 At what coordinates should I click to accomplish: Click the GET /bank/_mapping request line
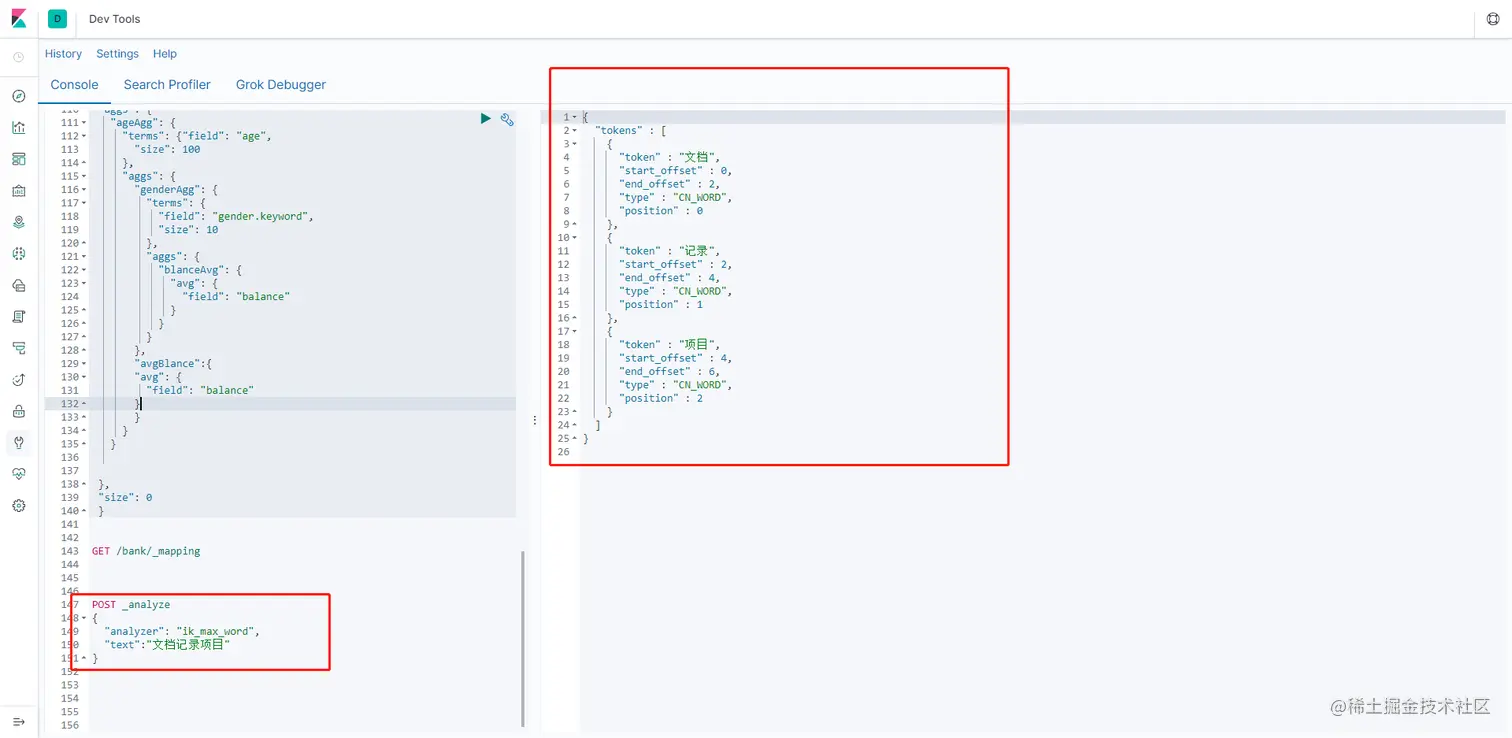pyautogui.click(x=146, y=551)
